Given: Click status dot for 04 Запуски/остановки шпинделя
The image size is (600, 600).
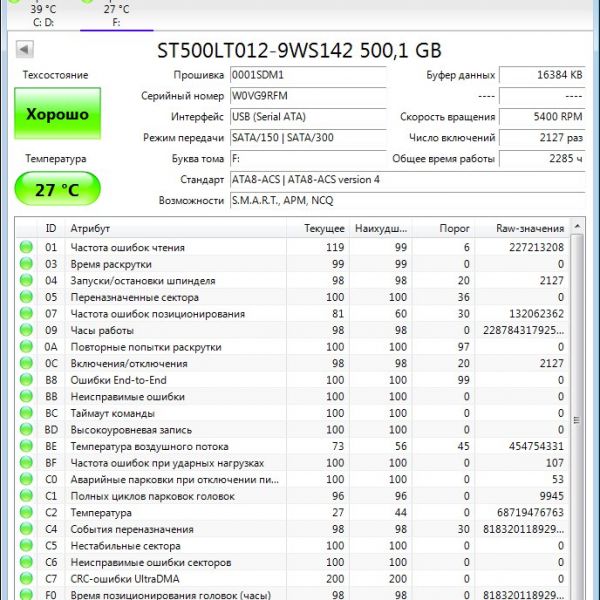Looking at the screenshot, I should [x=26, y=280].
